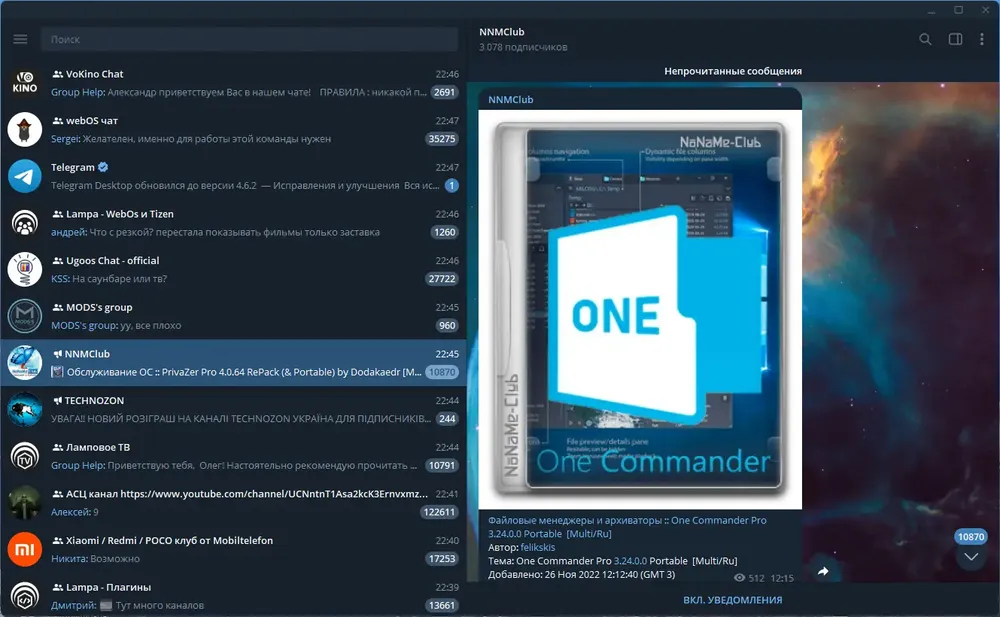
Task: Open the three-dot channel options menu
Action: 982,40
